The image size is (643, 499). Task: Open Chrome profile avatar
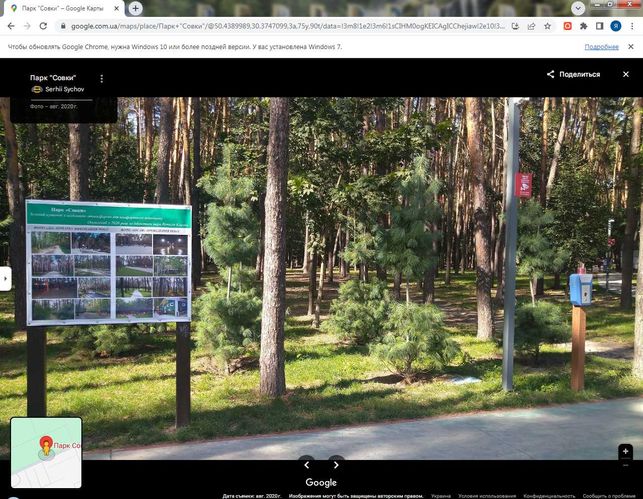(x=615, y=26)
